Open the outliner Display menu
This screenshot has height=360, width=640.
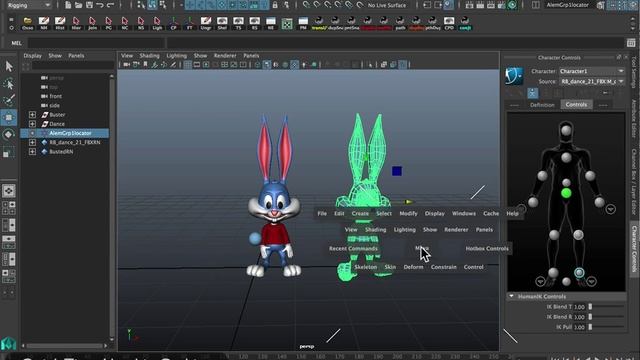[33, 56]
